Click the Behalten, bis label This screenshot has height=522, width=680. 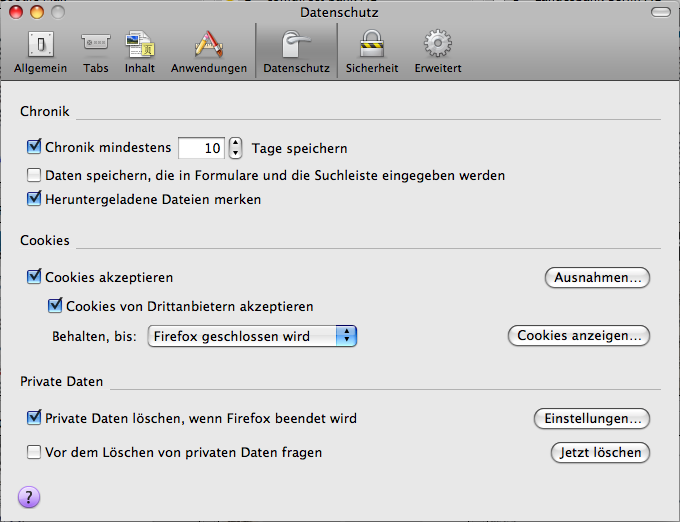[94, 336]
